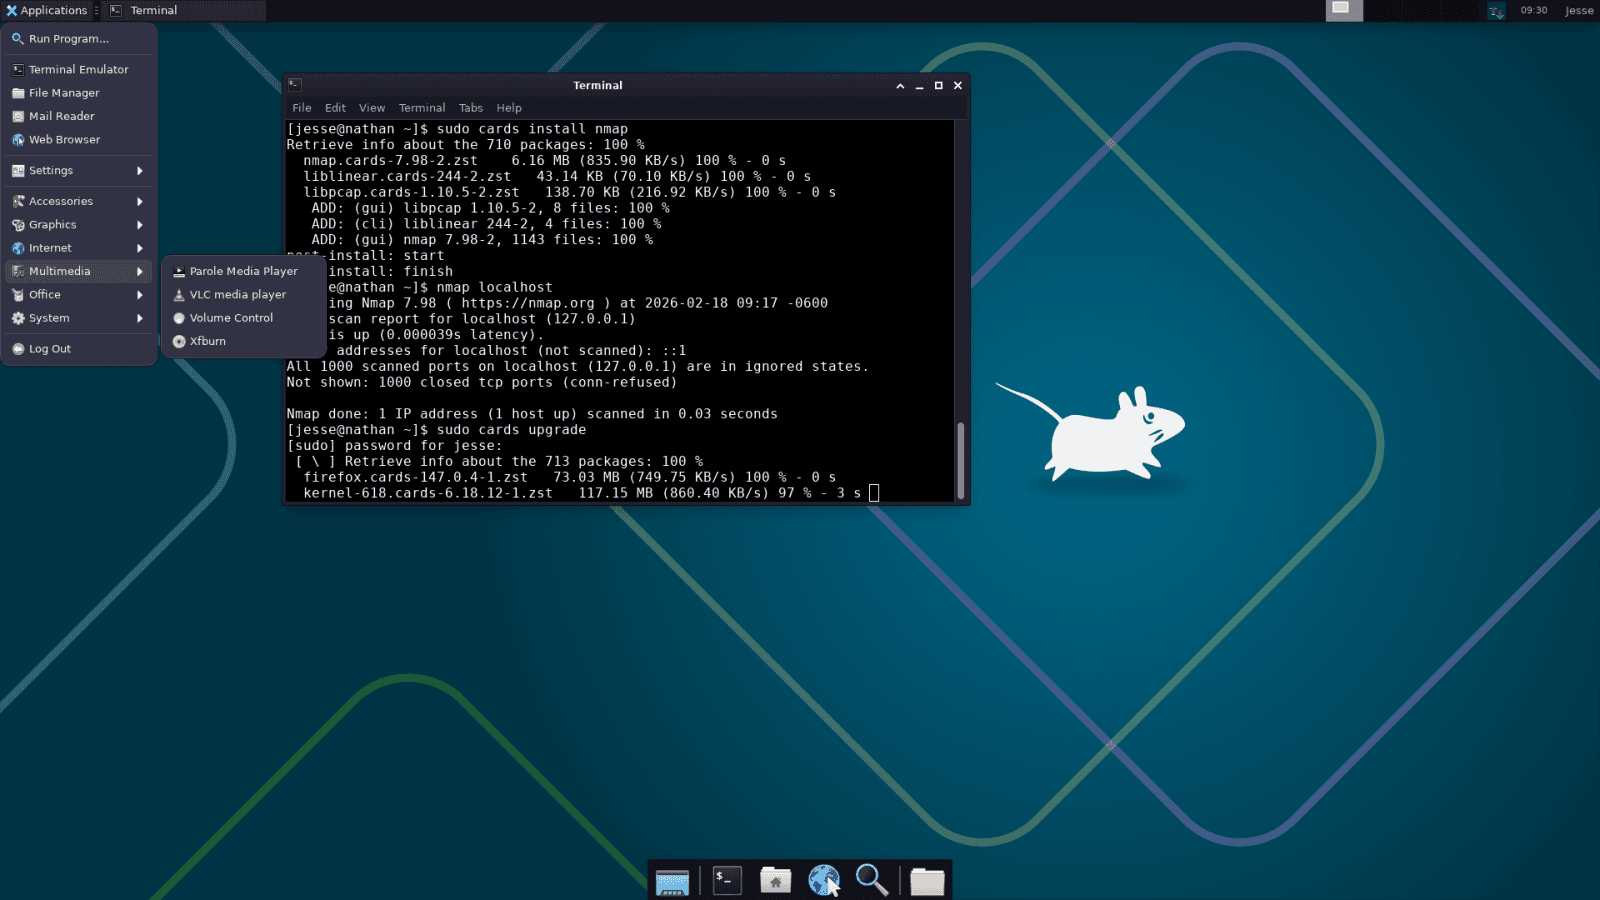Open the Terminal's File menu
1600x900 pixels.
click(x=301, y=107)
